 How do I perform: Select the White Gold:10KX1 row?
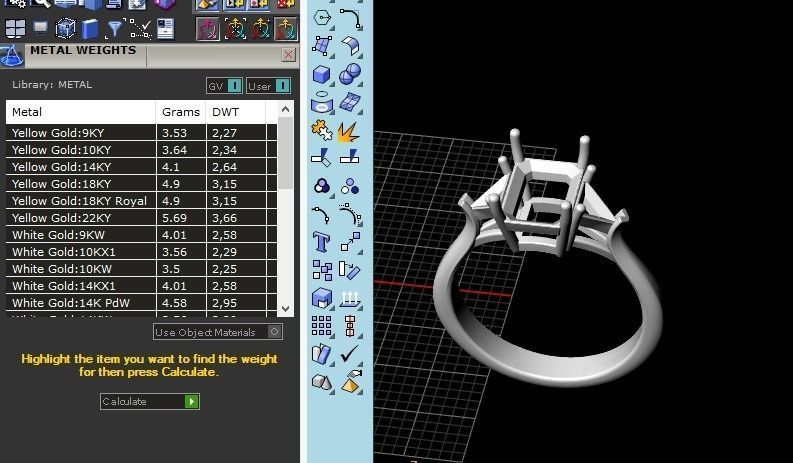click(x=141, y=251)
